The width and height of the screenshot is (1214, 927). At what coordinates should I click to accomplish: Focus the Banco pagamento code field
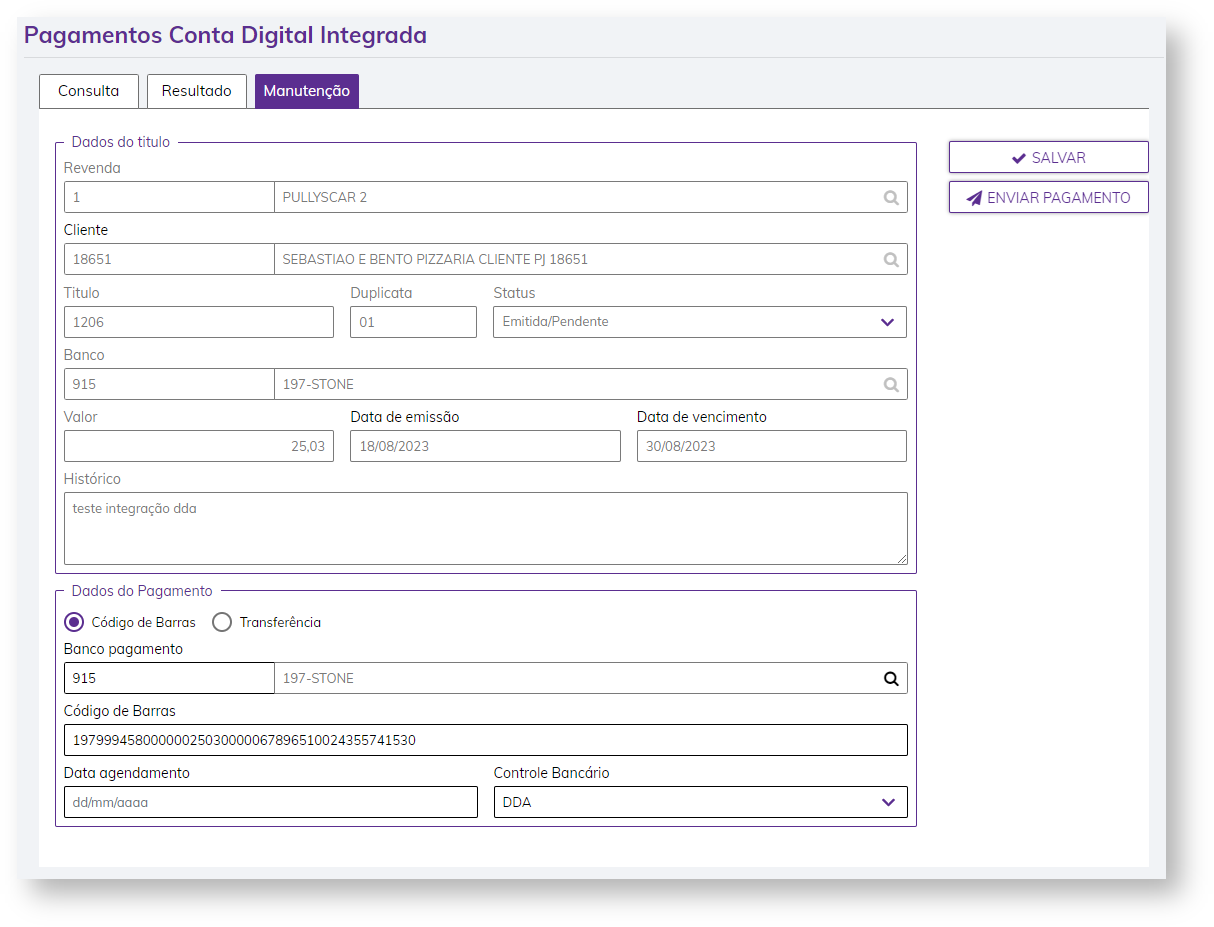[x=169, y=679]
